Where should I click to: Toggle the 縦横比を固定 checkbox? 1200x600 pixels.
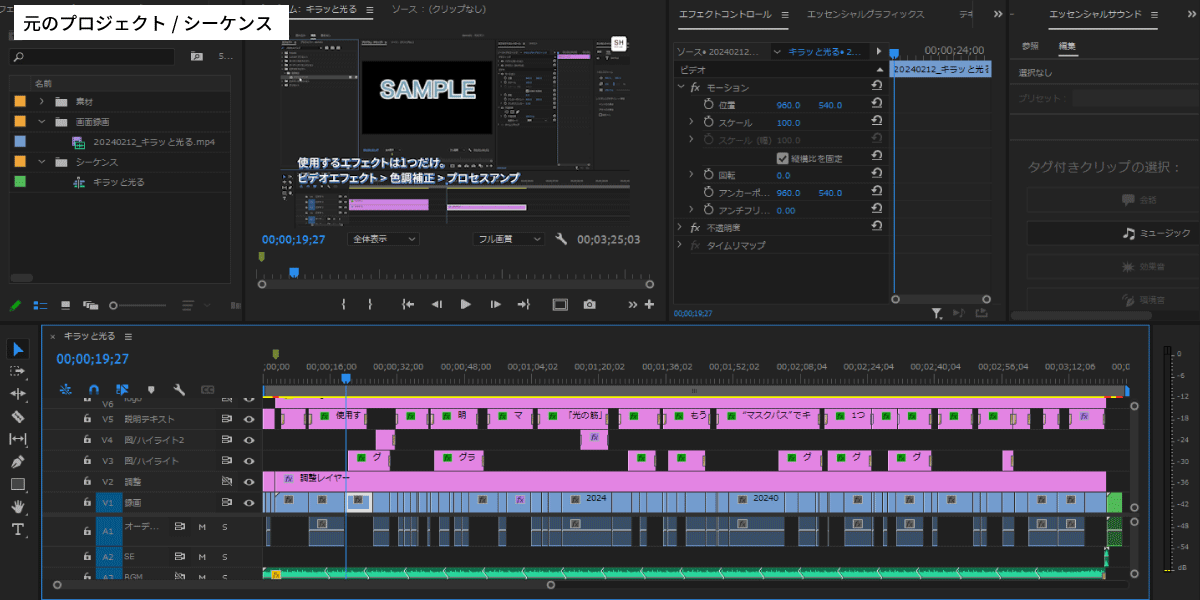click(782, 158)
